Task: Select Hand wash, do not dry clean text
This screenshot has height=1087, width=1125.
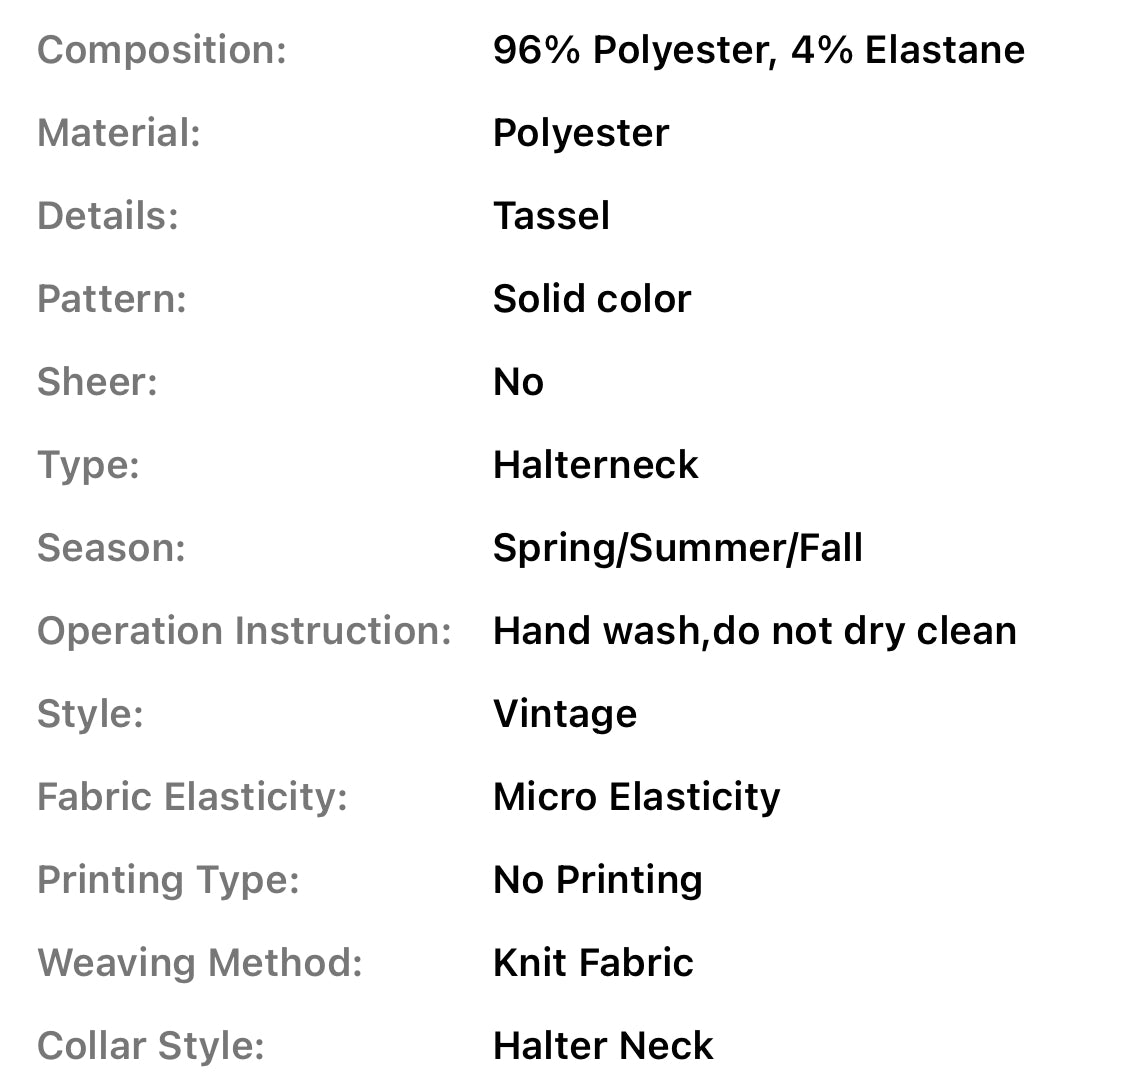Action: 754,631
